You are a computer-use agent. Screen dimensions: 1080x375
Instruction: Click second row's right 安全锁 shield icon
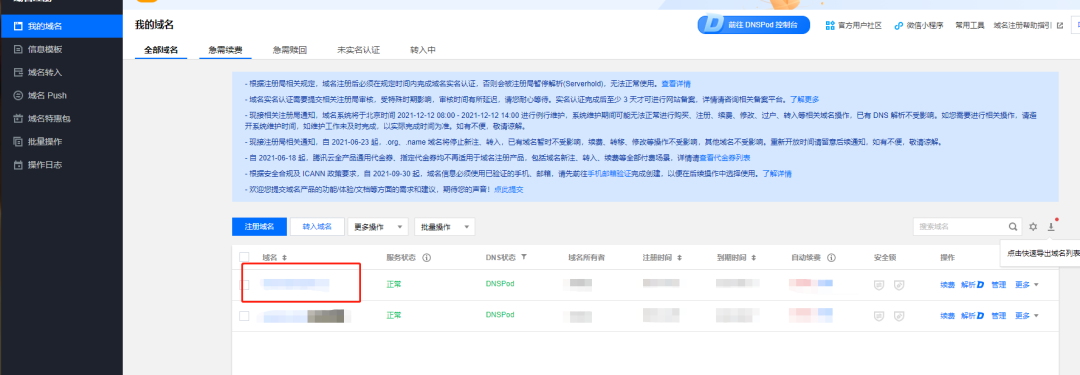click(x=899, y=316)
